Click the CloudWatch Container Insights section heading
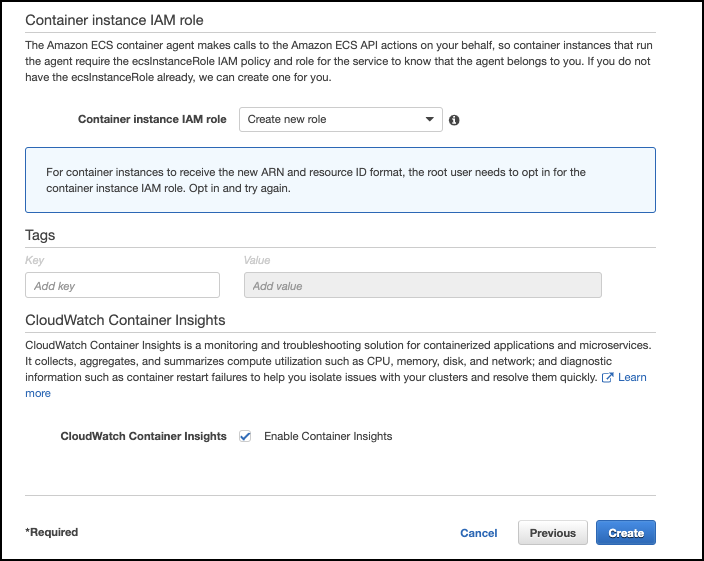704x561 pixels. pyautogui.click(x=125, y=320)
